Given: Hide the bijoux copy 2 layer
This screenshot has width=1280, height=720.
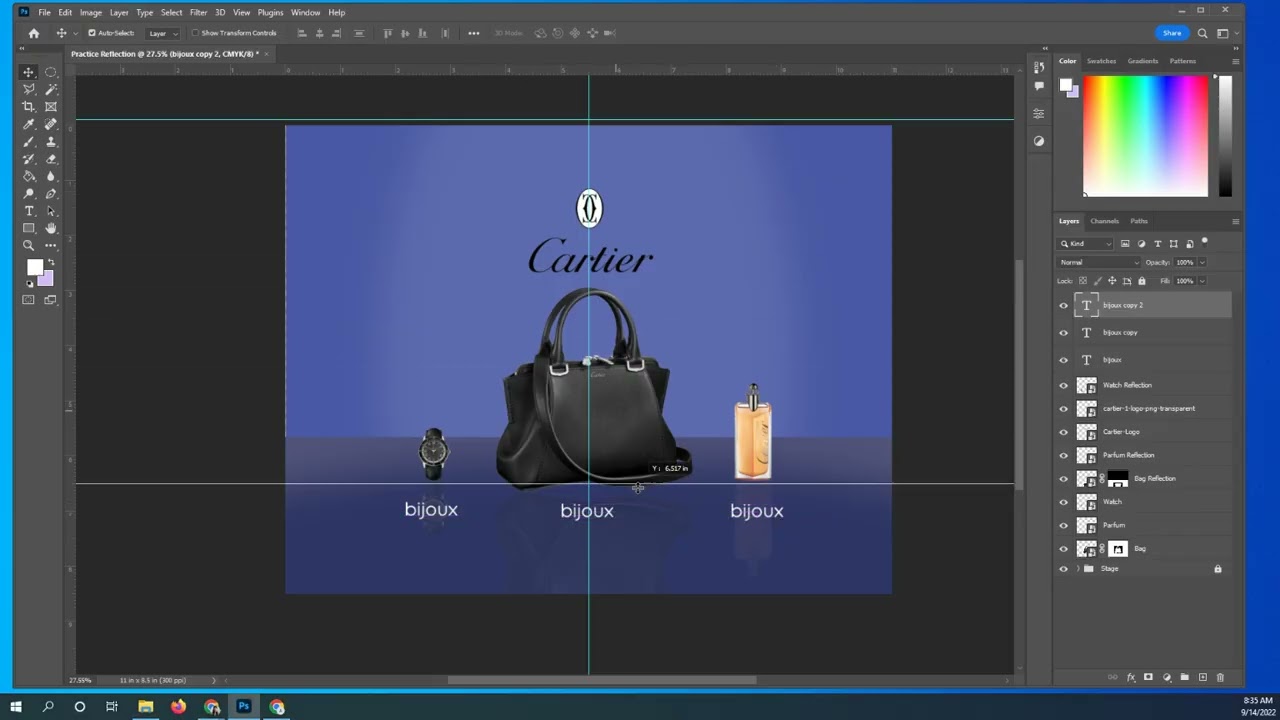Looking at the screenshot, I should coord(1064,306).
